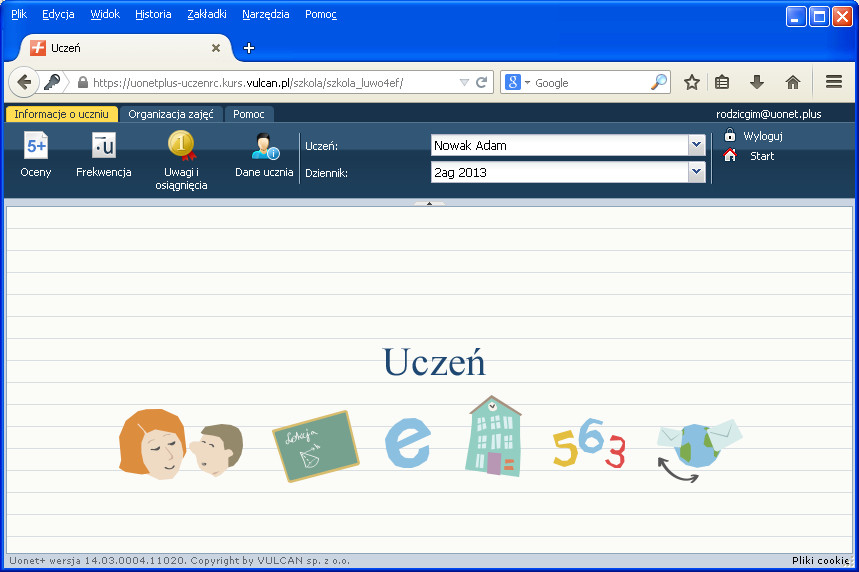Click Nowak Adam student field
Image resolution: width=859 pixels, height=572 pixels.
point(560,145)
